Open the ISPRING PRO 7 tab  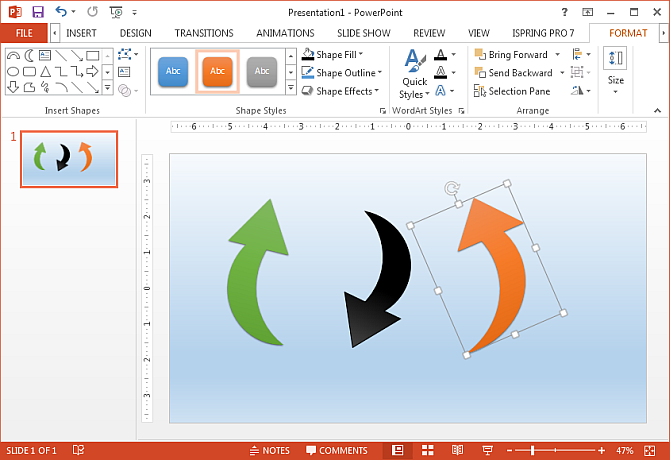point(543,33)
